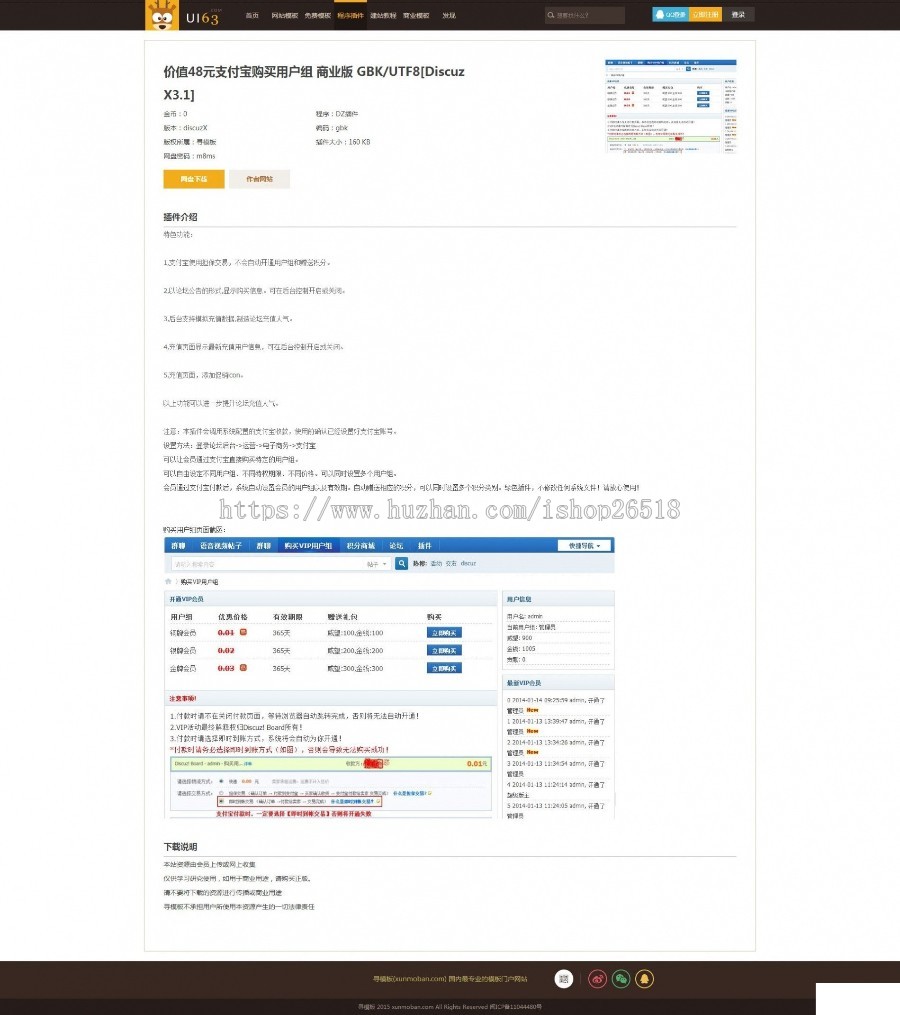Click the 插件介绍 section heading

180,217
